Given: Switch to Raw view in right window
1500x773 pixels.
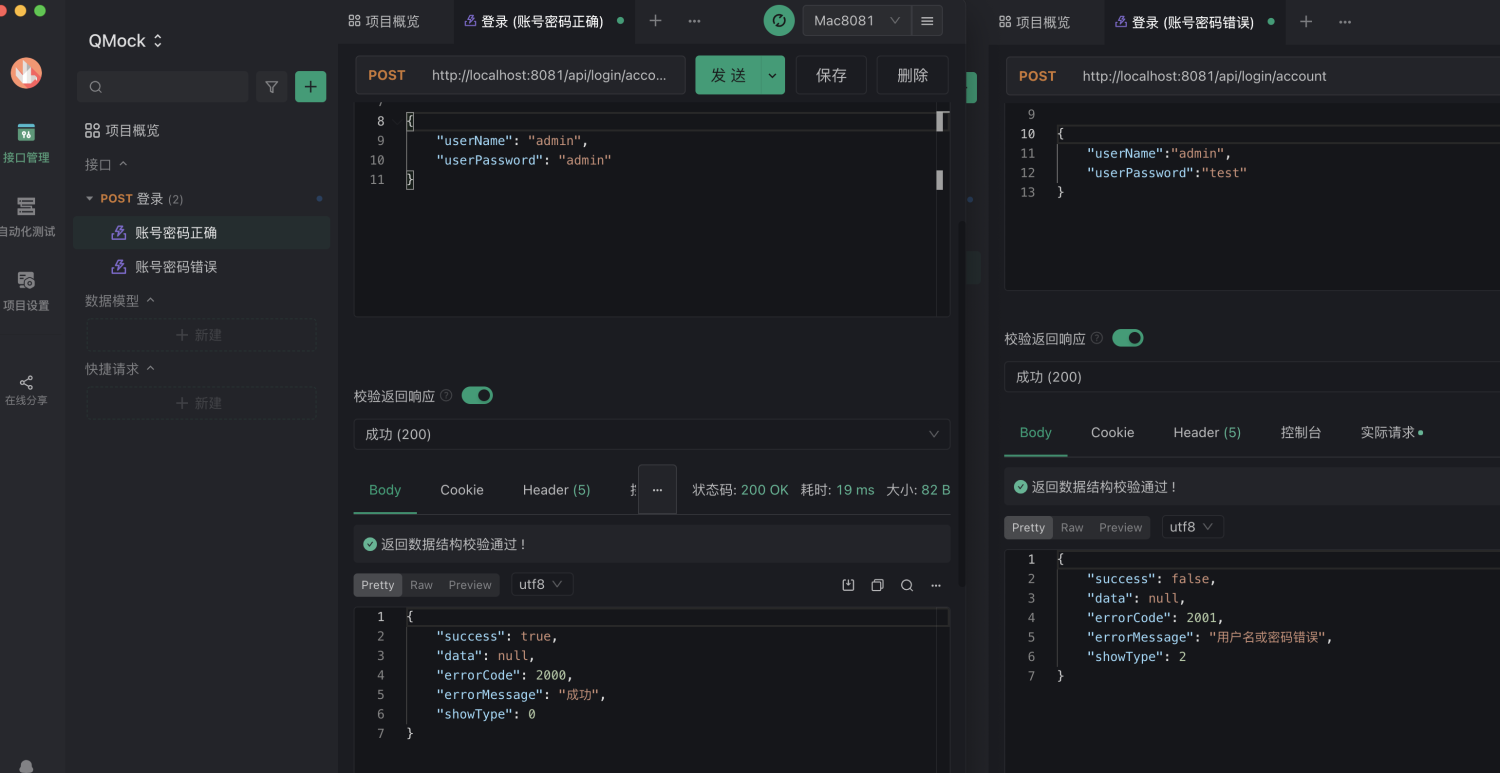Looking at the screenshot, I should tap(1072, 528).
